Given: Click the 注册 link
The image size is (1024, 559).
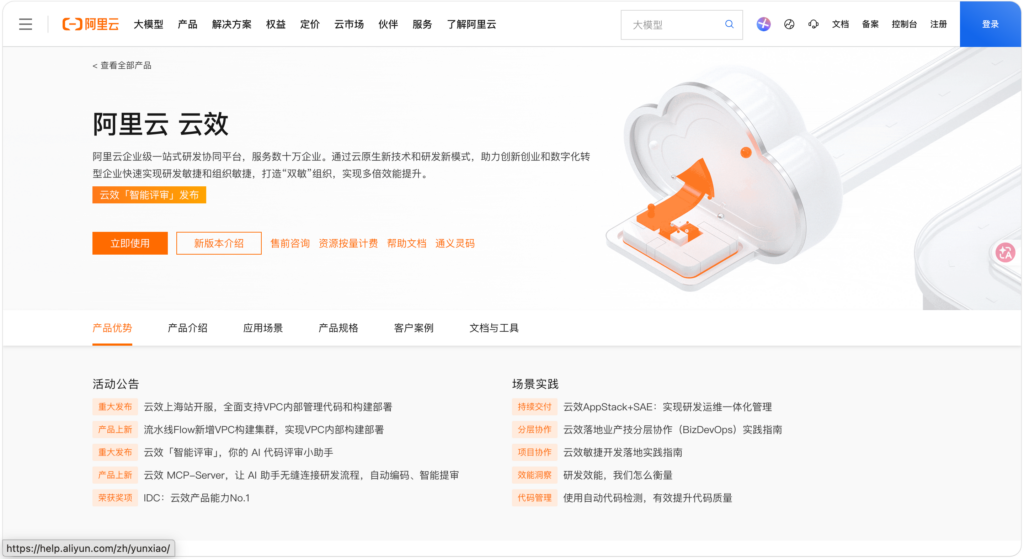Looking at the screenshot, I should (x=938, y=24).
